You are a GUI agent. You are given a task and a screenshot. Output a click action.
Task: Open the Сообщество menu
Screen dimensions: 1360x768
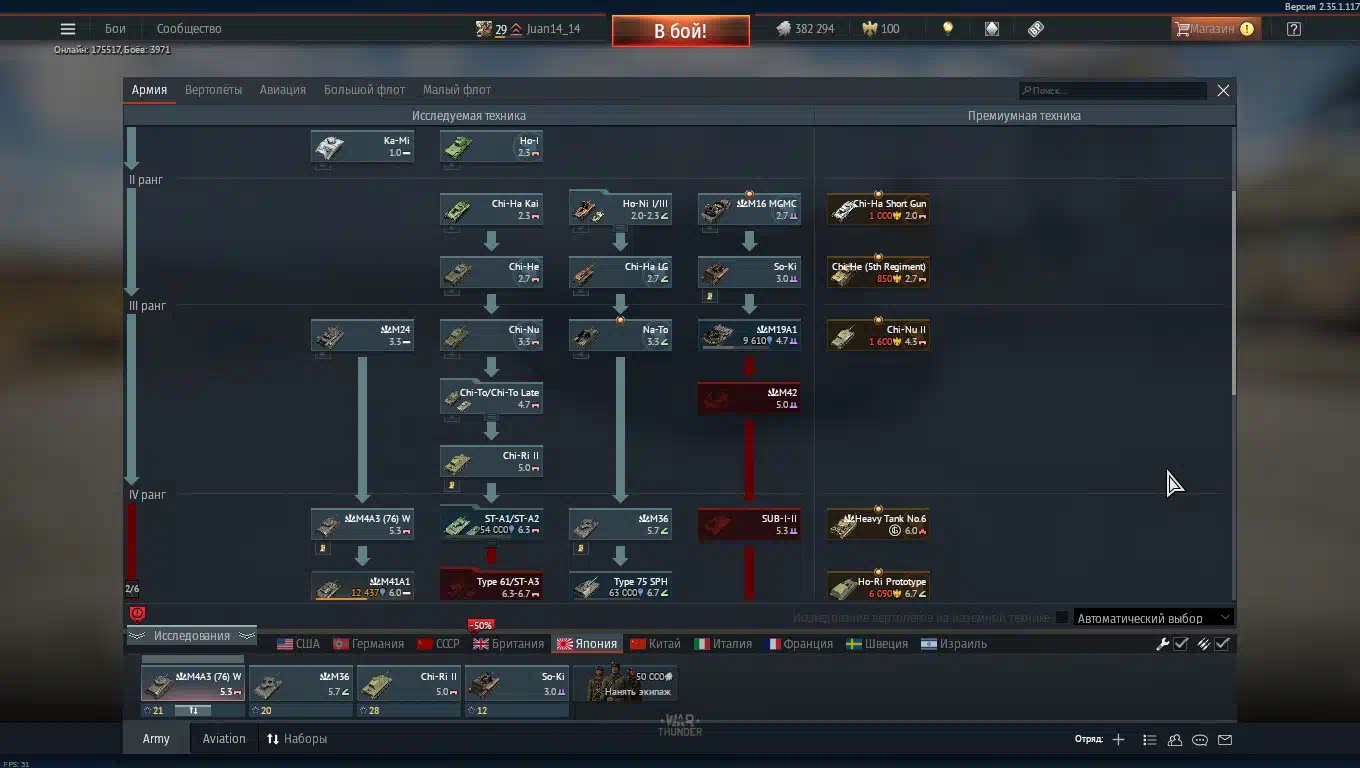[x=189, y=29]
